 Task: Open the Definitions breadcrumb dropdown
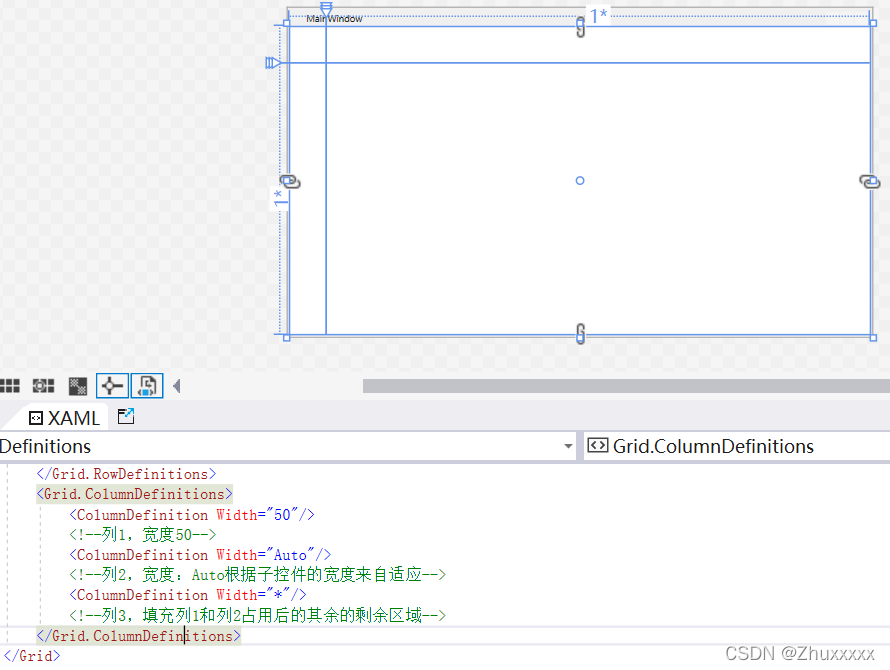[x=568, y=446]
